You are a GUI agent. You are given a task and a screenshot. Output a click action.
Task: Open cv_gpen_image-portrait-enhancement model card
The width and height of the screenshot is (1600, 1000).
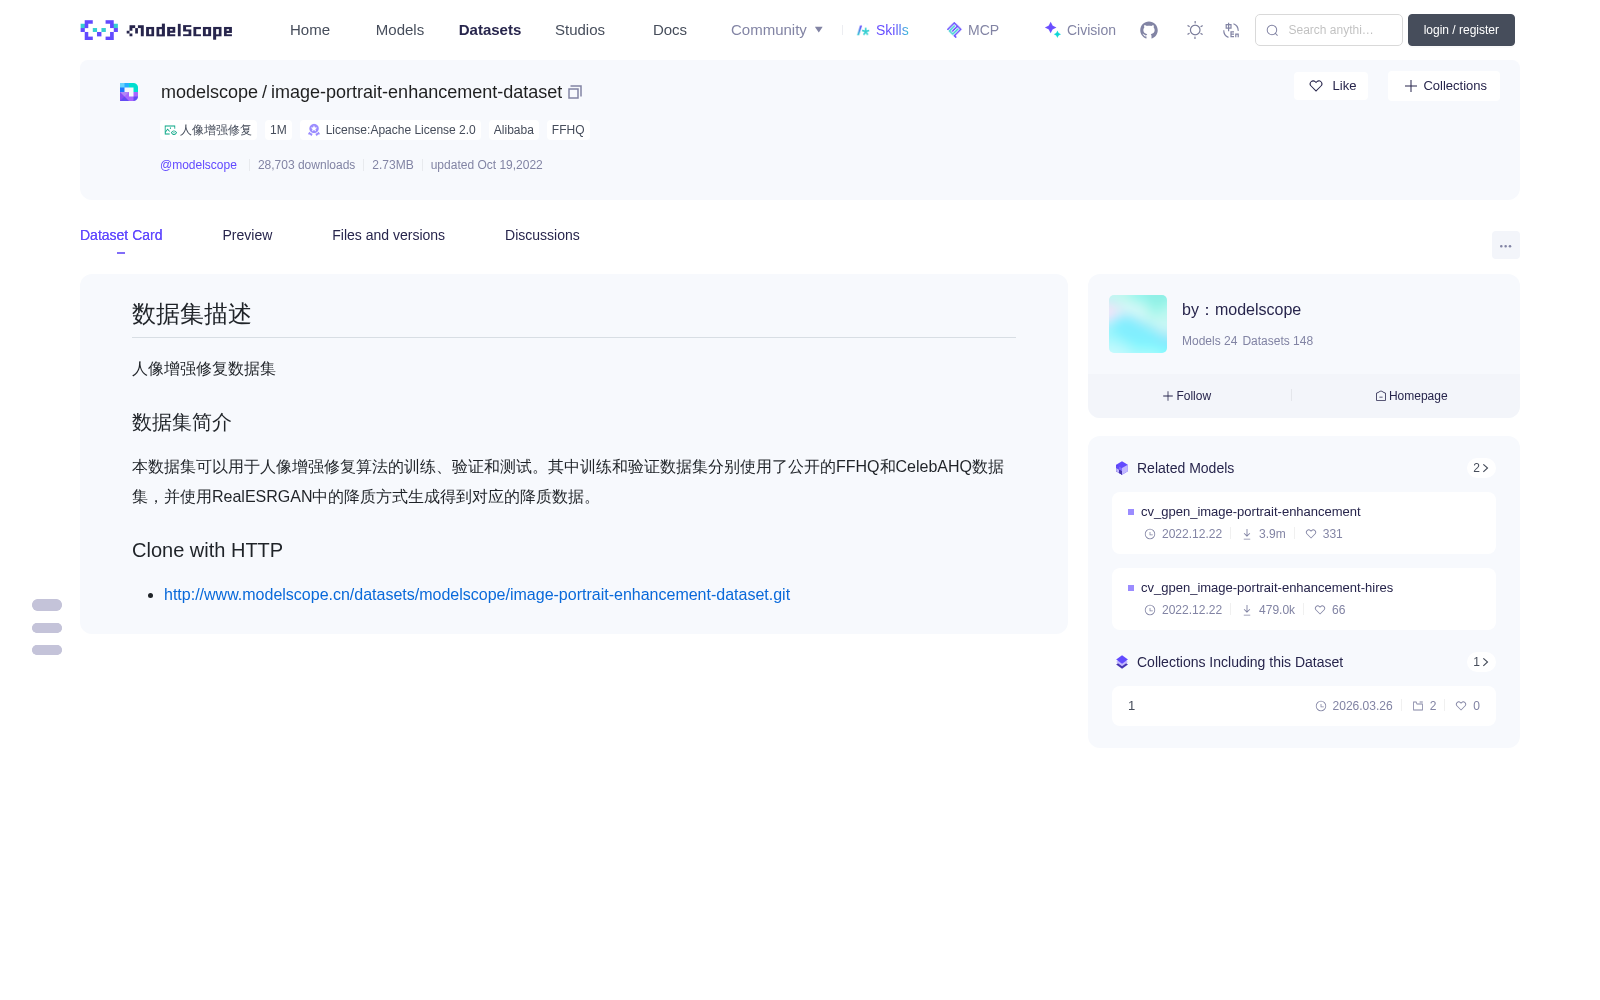(1304, 523)
